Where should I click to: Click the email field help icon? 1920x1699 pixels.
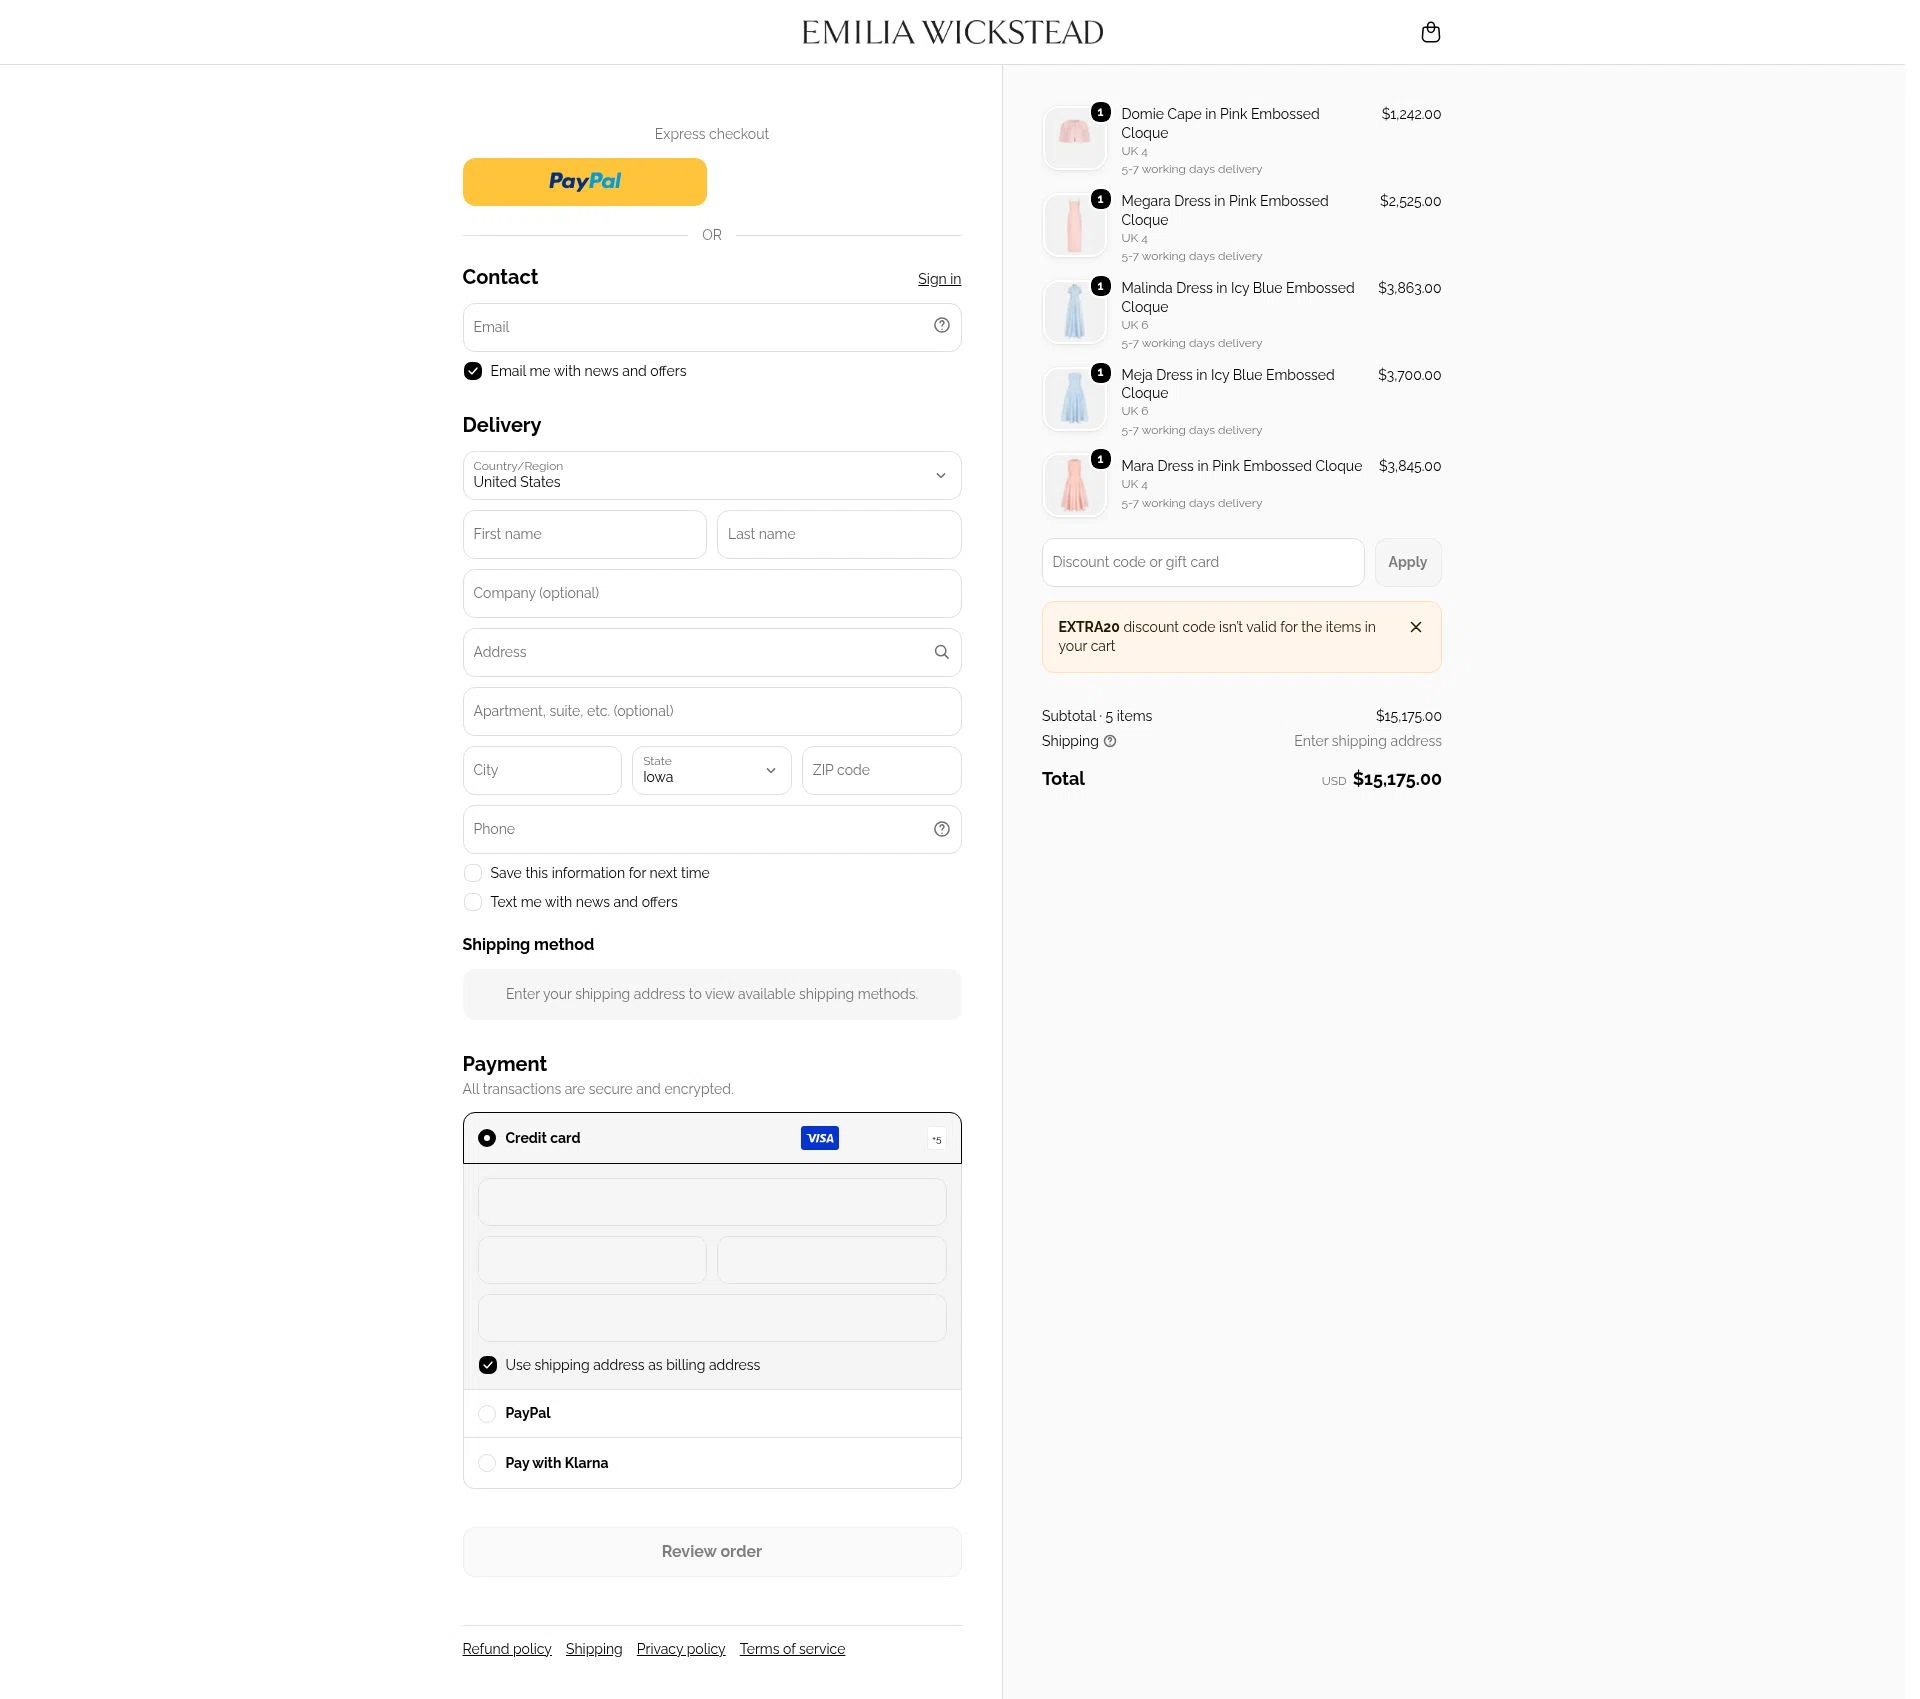pos(941,325)
